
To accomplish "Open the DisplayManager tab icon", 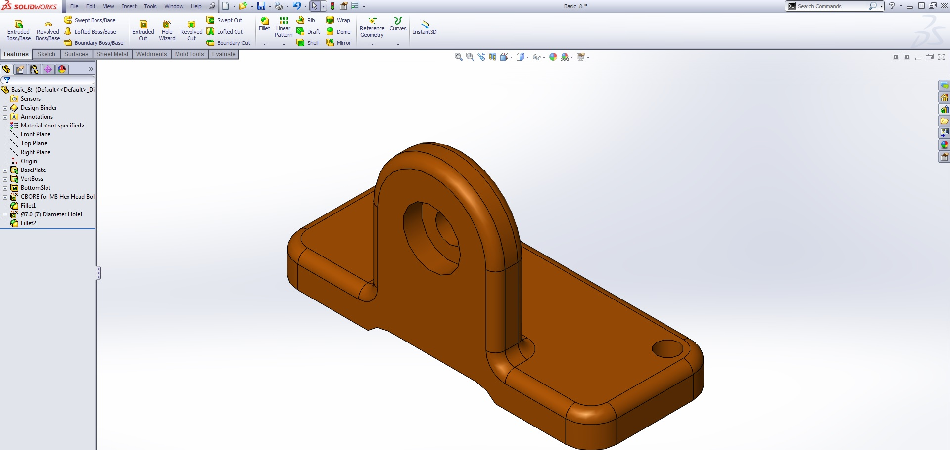I will pos(62,70).
